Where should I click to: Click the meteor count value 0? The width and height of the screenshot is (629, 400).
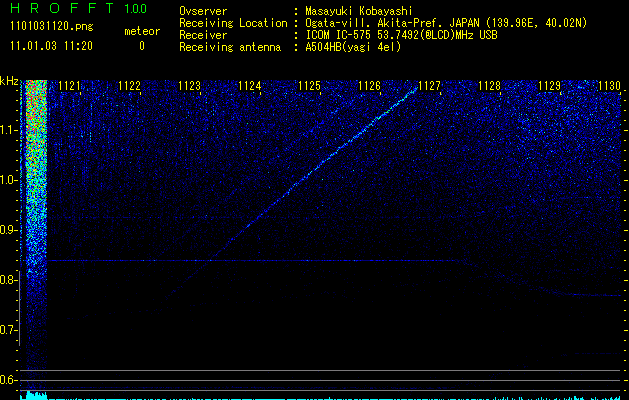coord(142,46)
